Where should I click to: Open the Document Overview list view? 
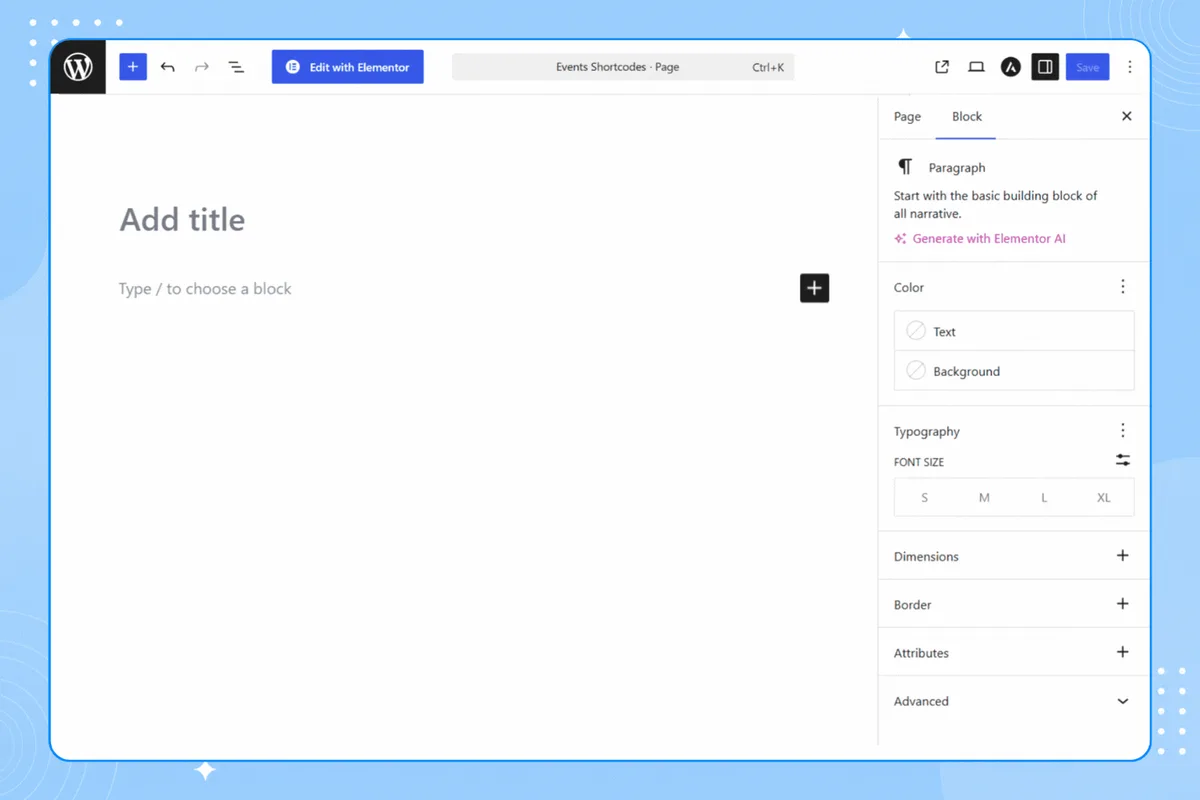pyautogui.click(x=236, y=67)
